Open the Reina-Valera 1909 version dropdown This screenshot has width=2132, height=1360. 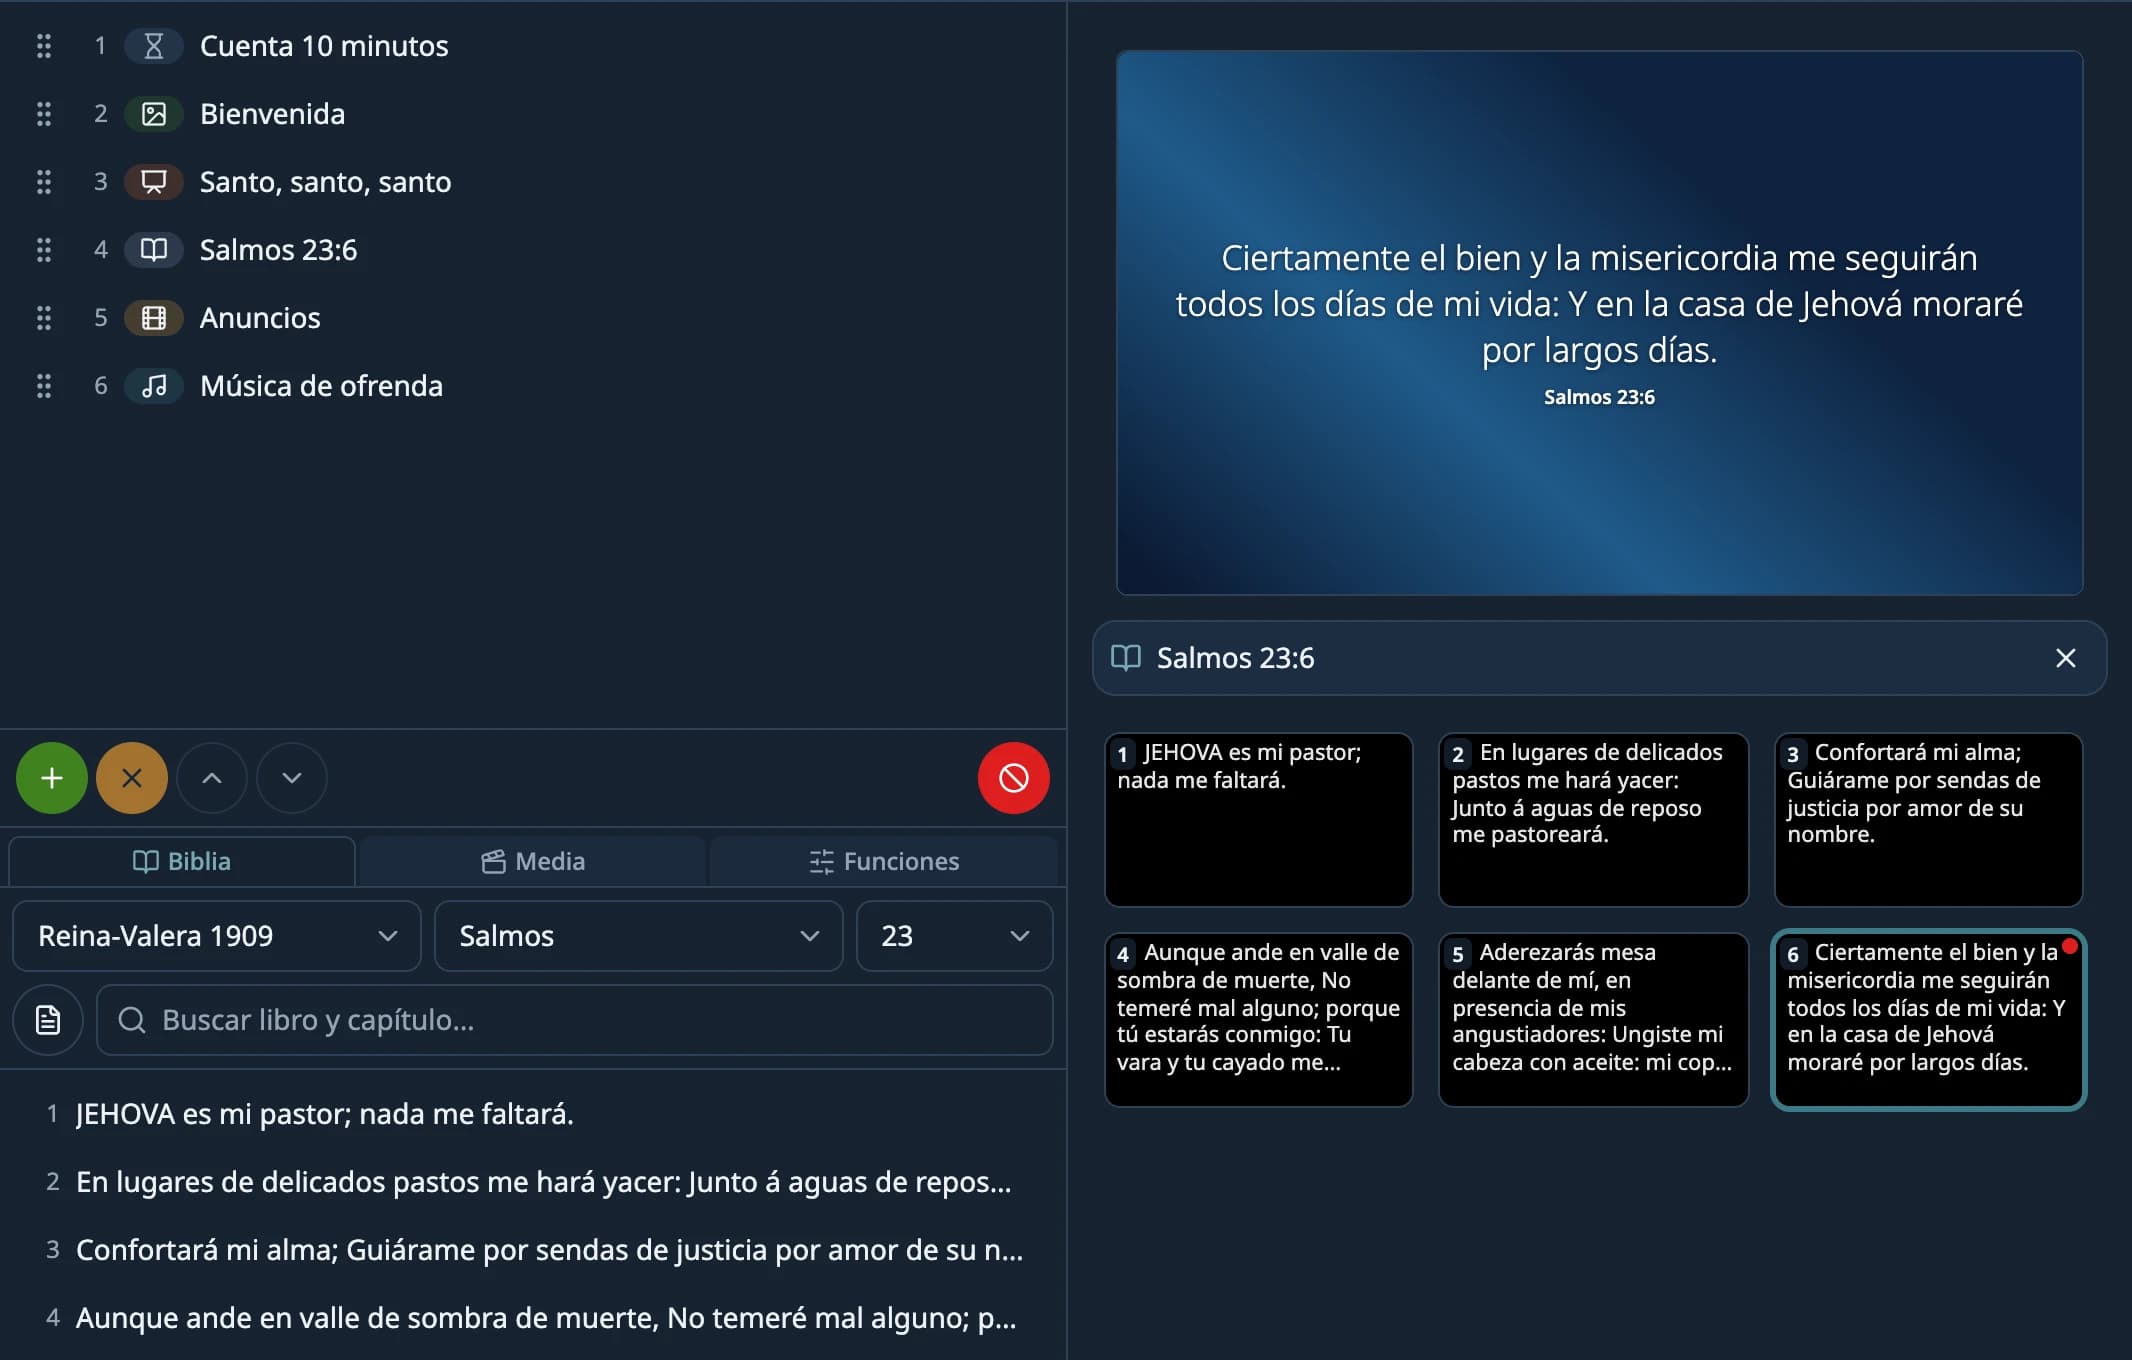pos(217,936)
